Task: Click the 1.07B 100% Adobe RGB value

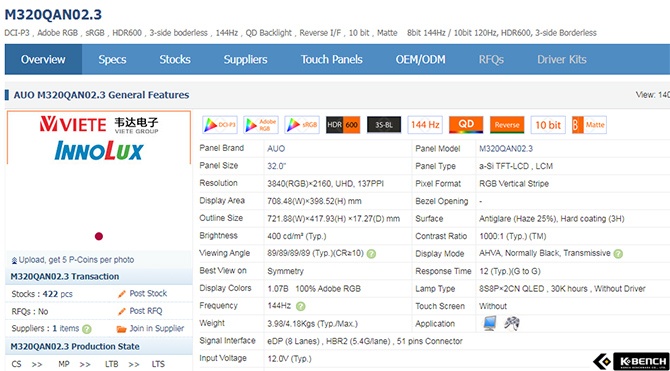Action: coord(314,289)
